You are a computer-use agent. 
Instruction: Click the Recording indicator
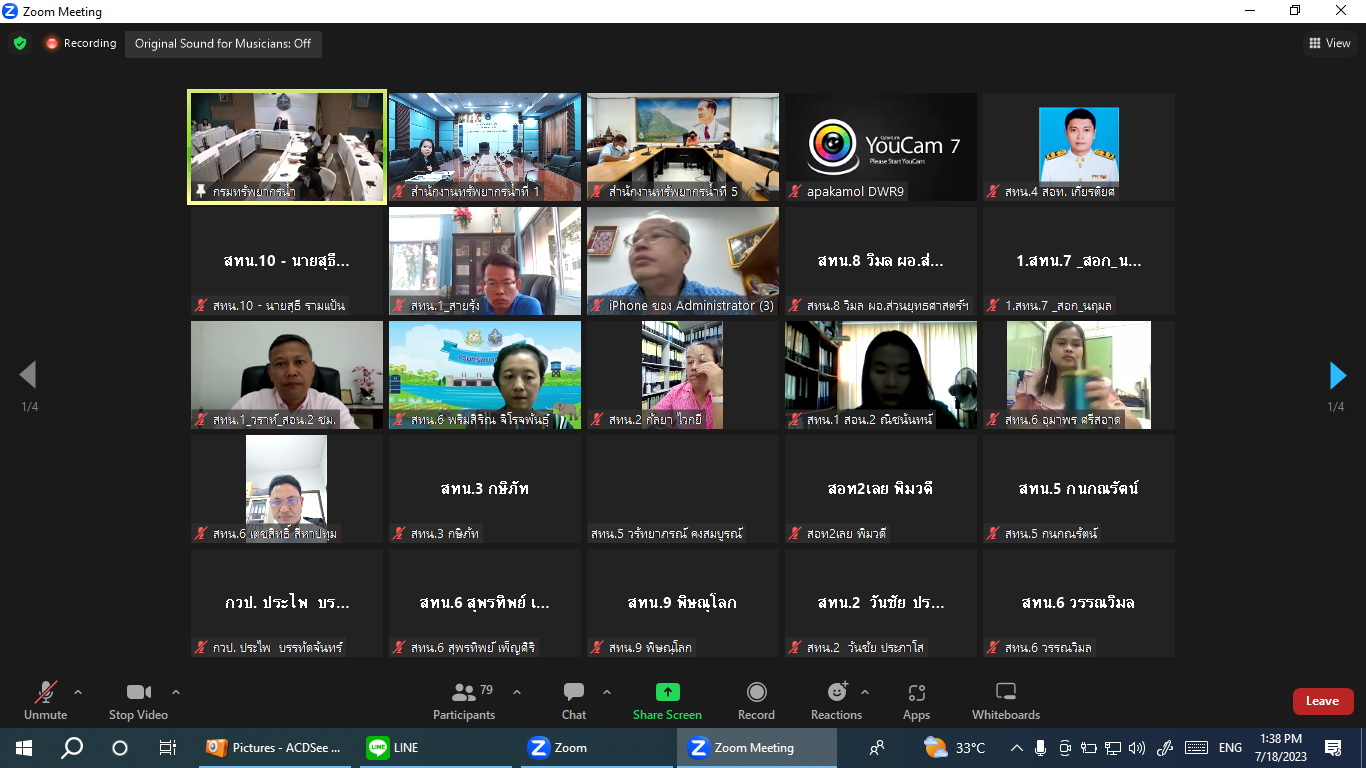(80, 43)
